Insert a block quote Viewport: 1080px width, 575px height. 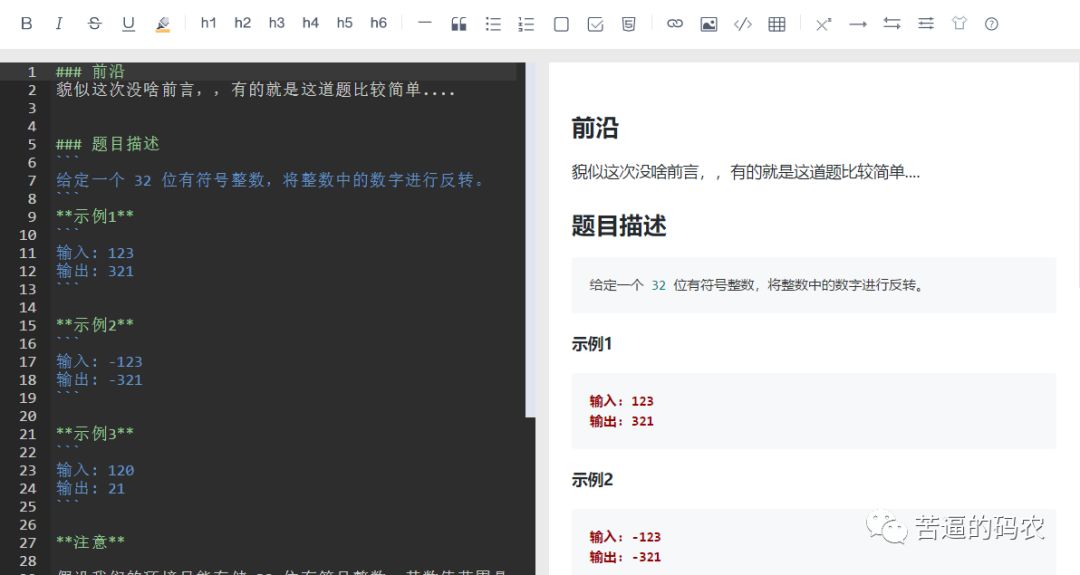click(459, 24)
